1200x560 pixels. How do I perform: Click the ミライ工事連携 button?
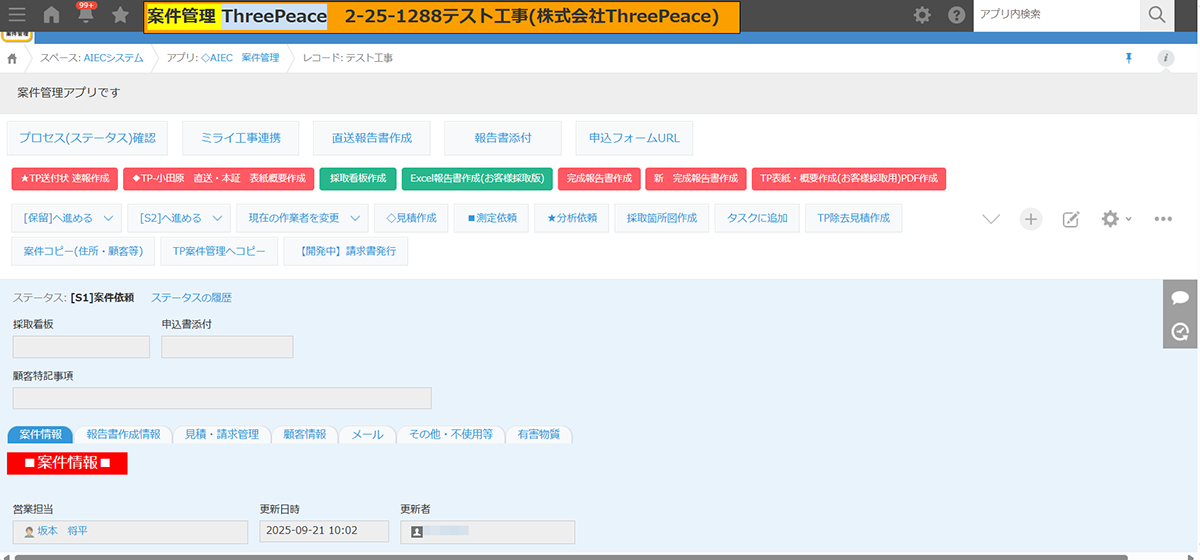coord(240,138)
